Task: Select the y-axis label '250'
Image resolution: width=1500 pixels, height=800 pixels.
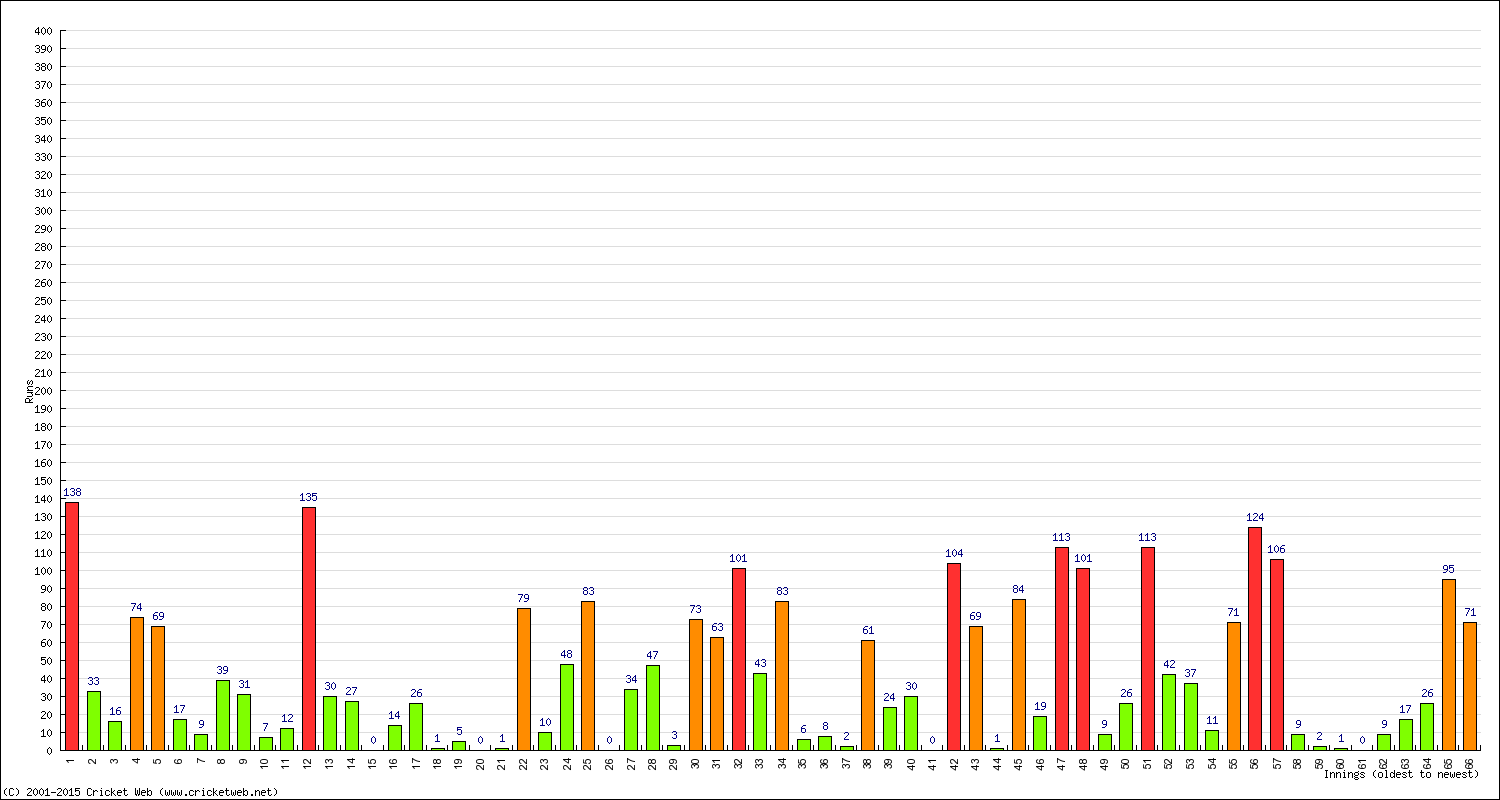Action: 43,301
